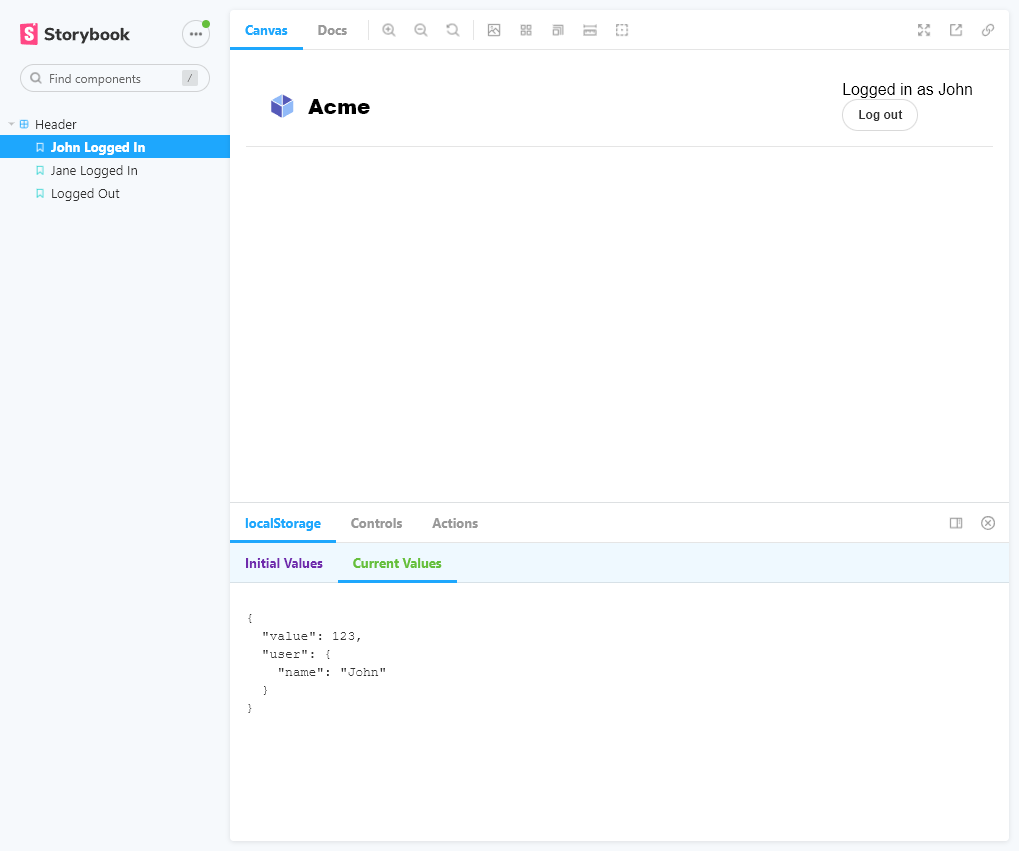Show the Initial Values sub-tab

pyautogui.click(x=284, y=564)
